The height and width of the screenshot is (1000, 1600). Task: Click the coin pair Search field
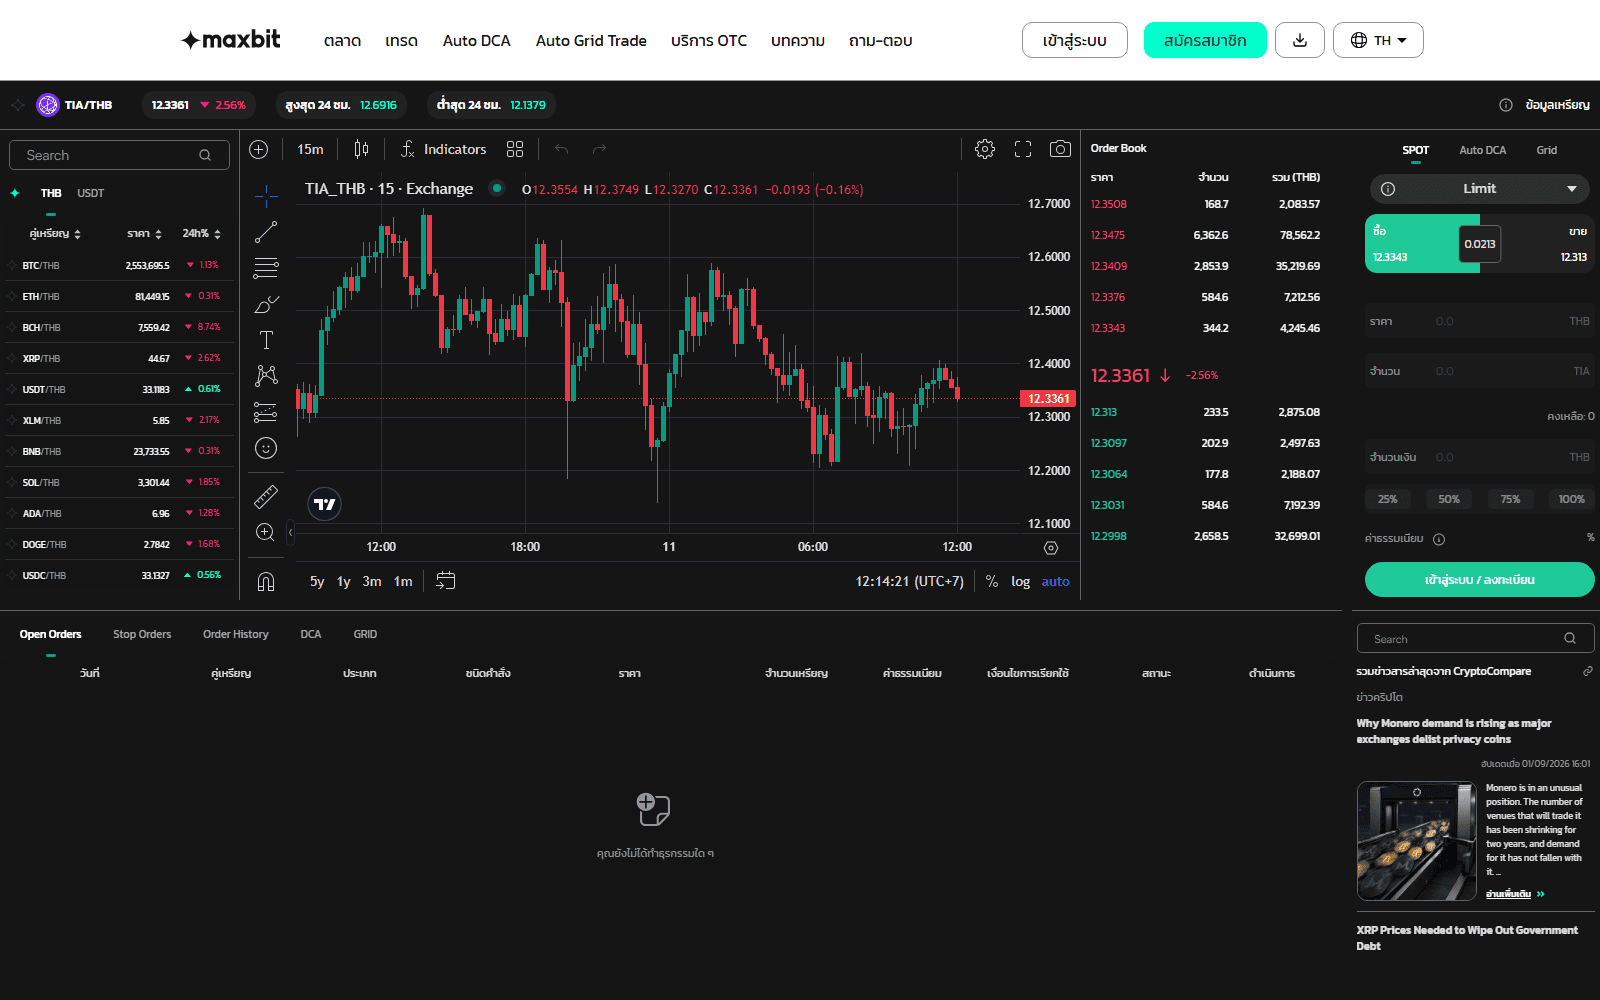119,155
